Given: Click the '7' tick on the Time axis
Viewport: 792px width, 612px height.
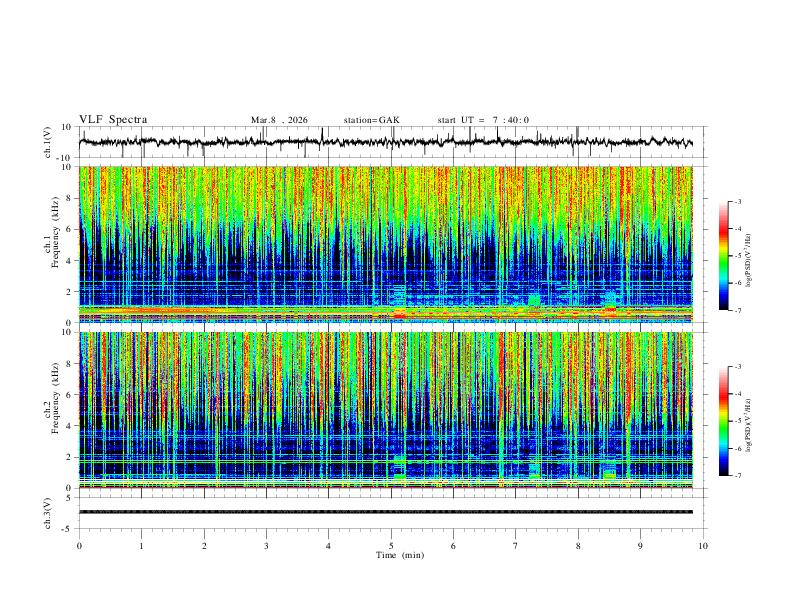Looking at the screenshot, I should click(x=516, y=546).
